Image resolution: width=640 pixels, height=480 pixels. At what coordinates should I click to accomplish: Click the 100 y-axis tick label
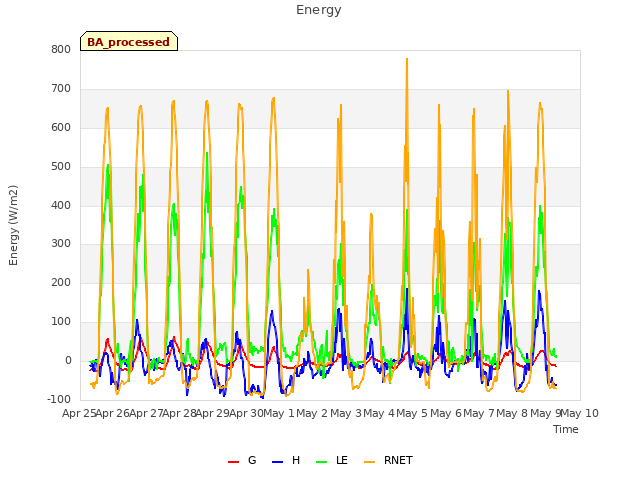61,322
